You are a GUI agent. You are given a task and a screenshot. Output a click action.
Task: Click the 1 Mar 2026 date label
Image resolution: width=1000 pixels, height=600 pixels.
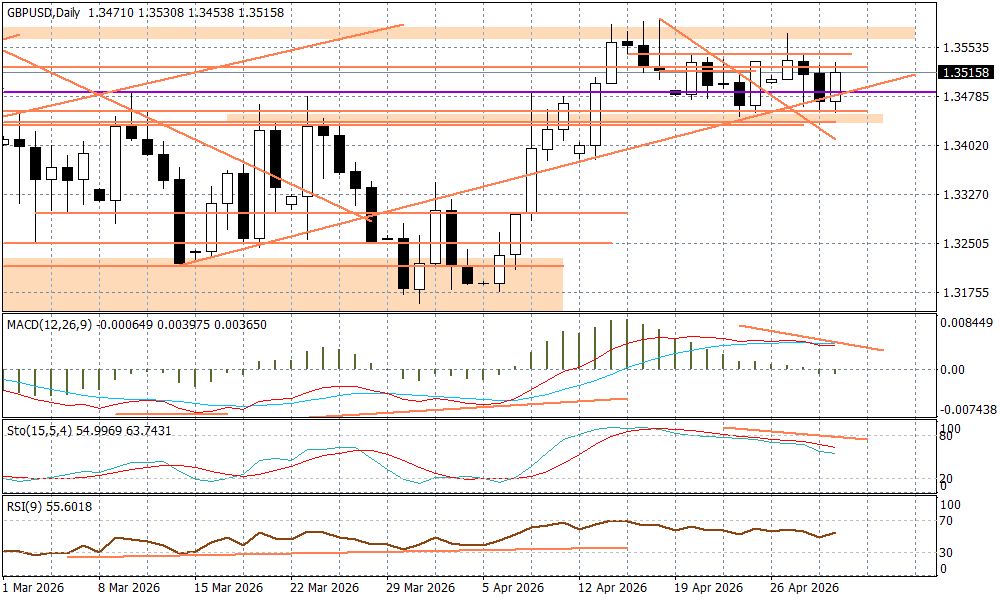point(32,587)
